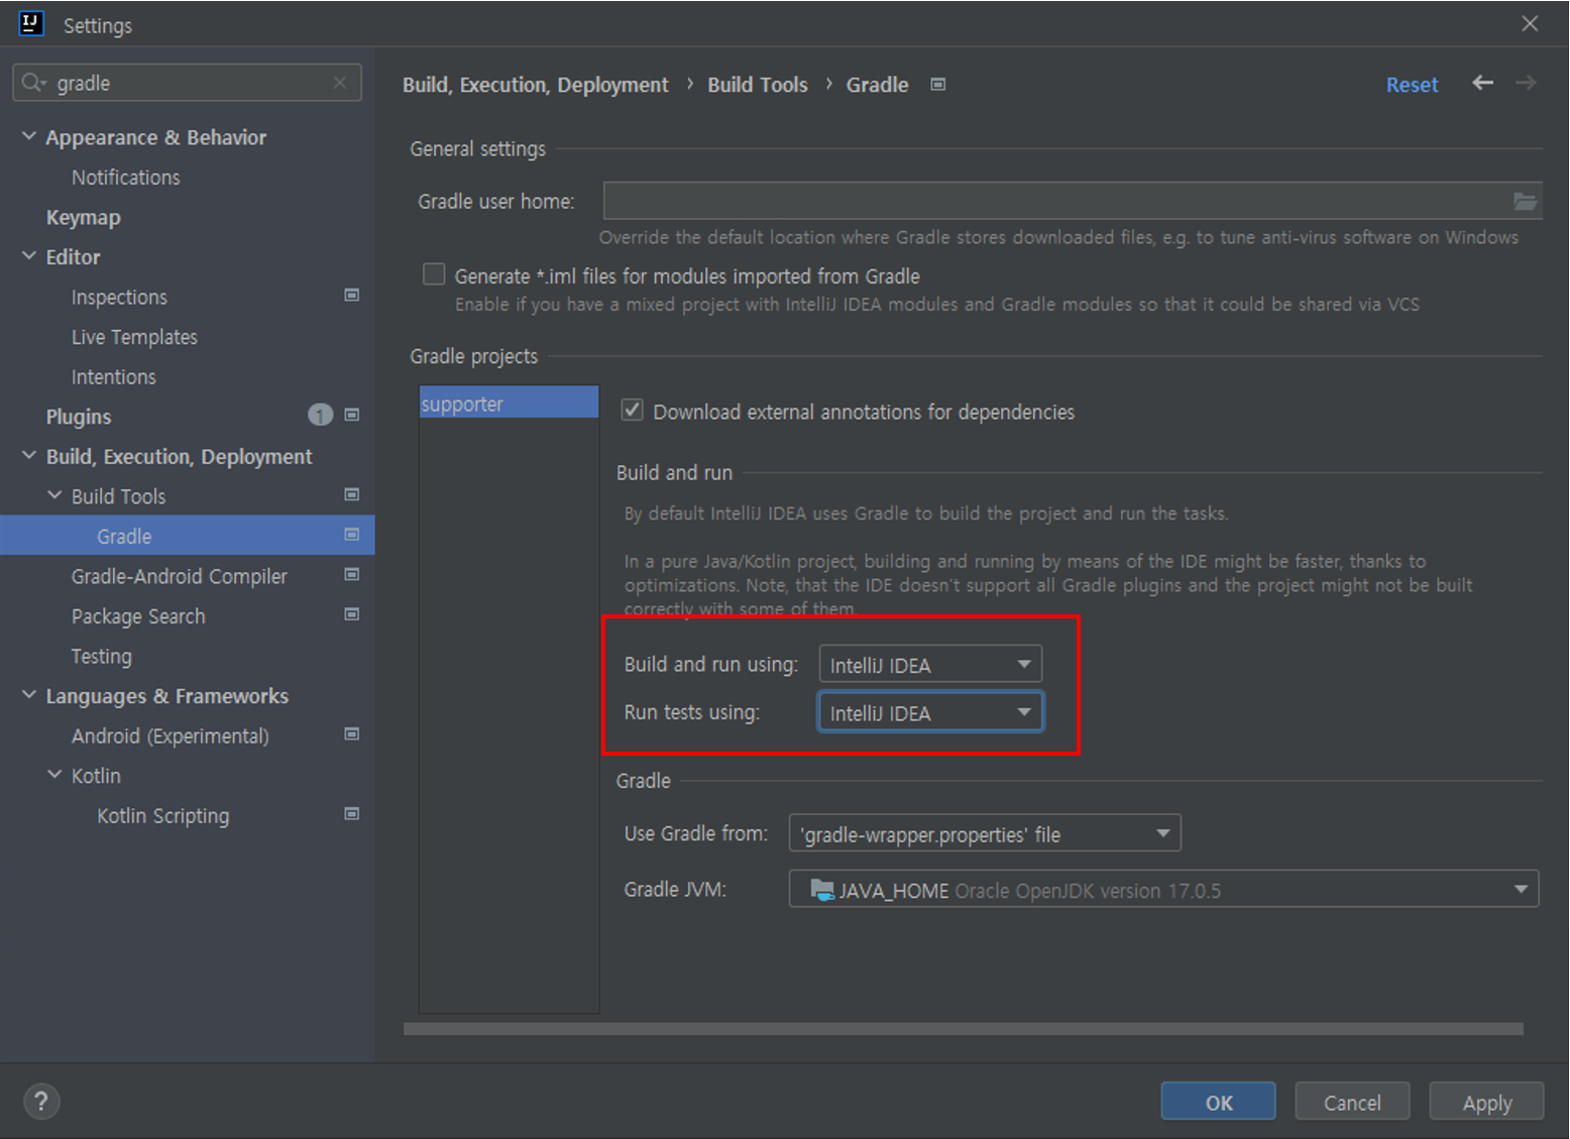Click Build, Execution, Deployment breadcrumb
Viewport: 1570px width, 1139px height.
(535, 85)
